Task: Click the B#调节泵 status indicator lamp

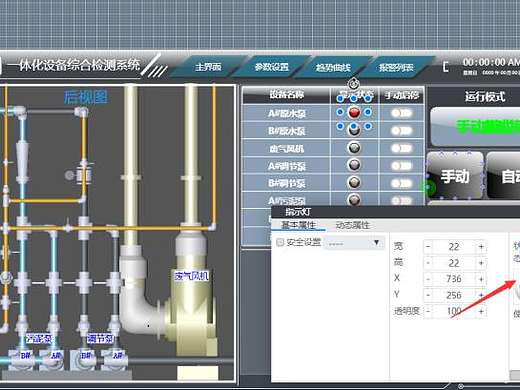Action: pyautogui.click(x=354, y=182)
